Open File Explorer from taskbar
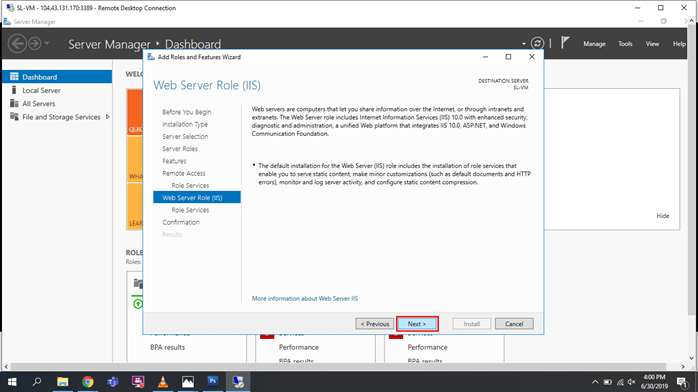The width and height of the screenshot is (698, 392). pos(62,382)
